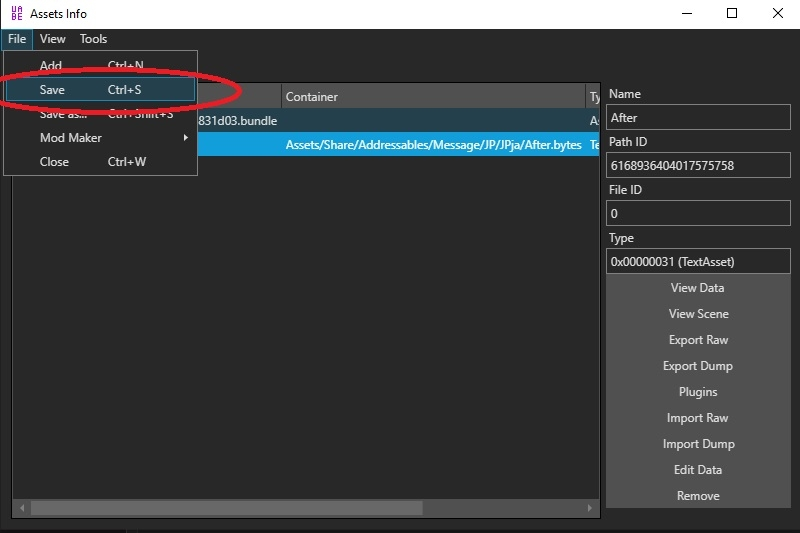Open the File menu
800x533 pixels.
pos(17,39)
